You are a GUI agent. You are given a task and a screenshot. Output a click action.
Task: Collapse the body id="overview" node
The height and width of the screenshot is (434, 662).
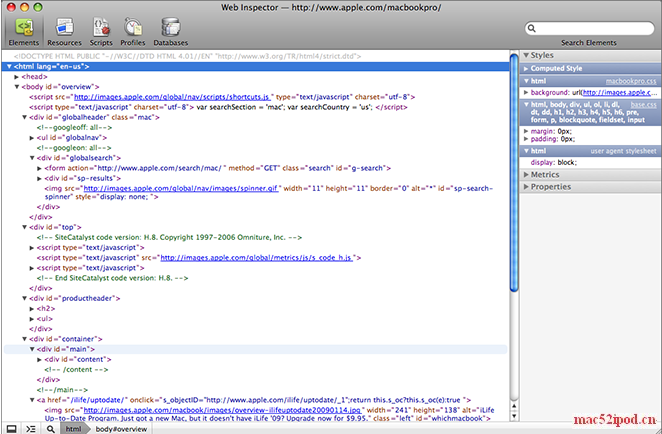(x=16, y=87)
